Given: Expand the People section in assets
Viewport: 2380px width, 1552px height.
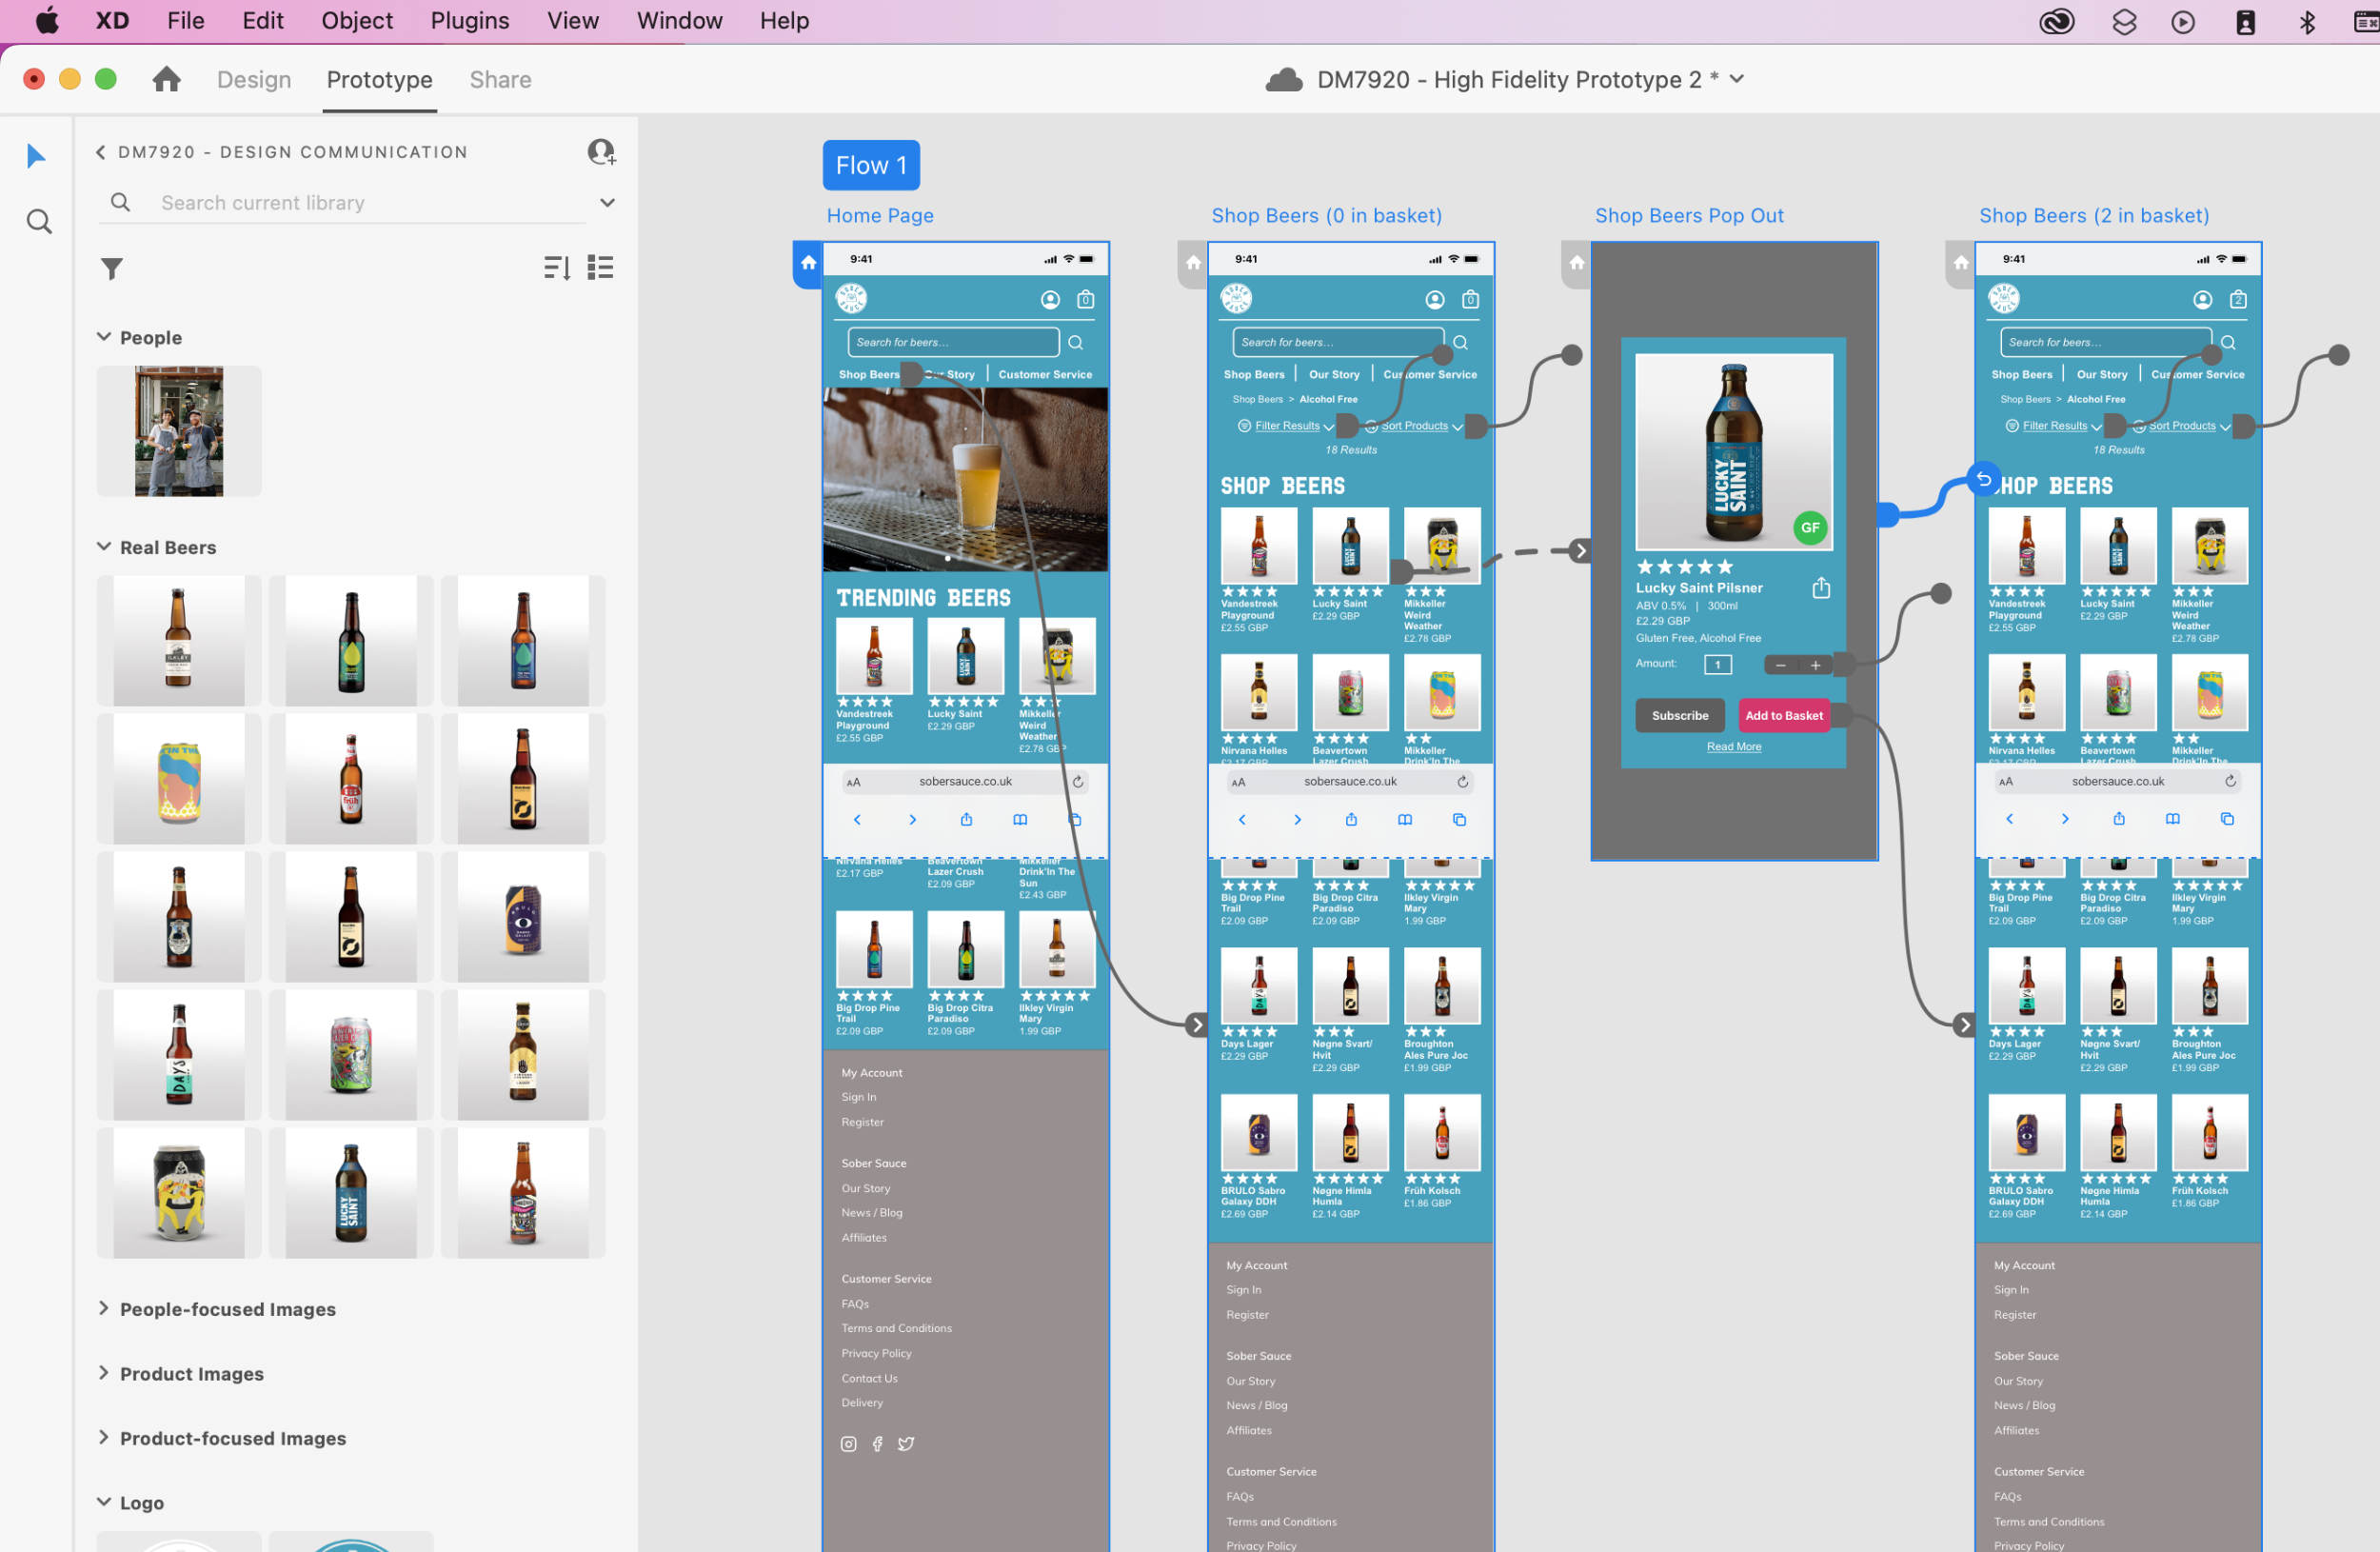Looking at the screenshot, I should [104, 336].
